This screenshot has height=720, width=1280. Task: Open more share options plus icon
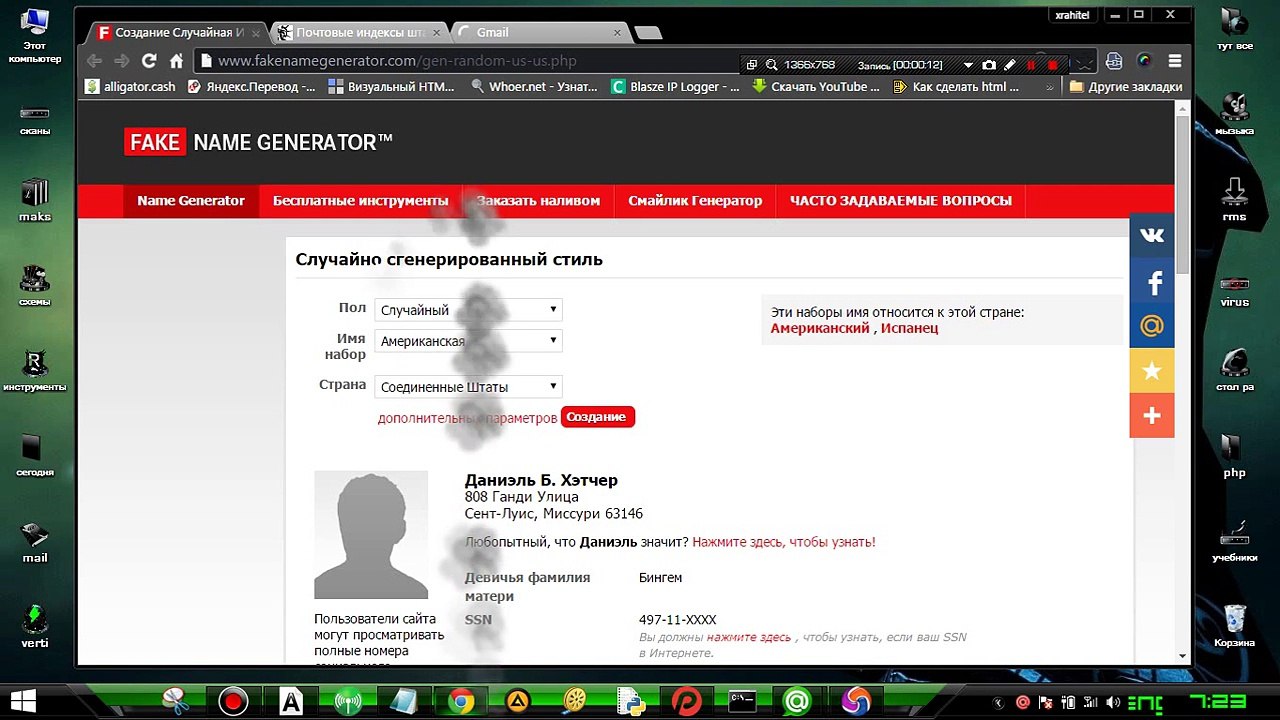[1152, 416]
